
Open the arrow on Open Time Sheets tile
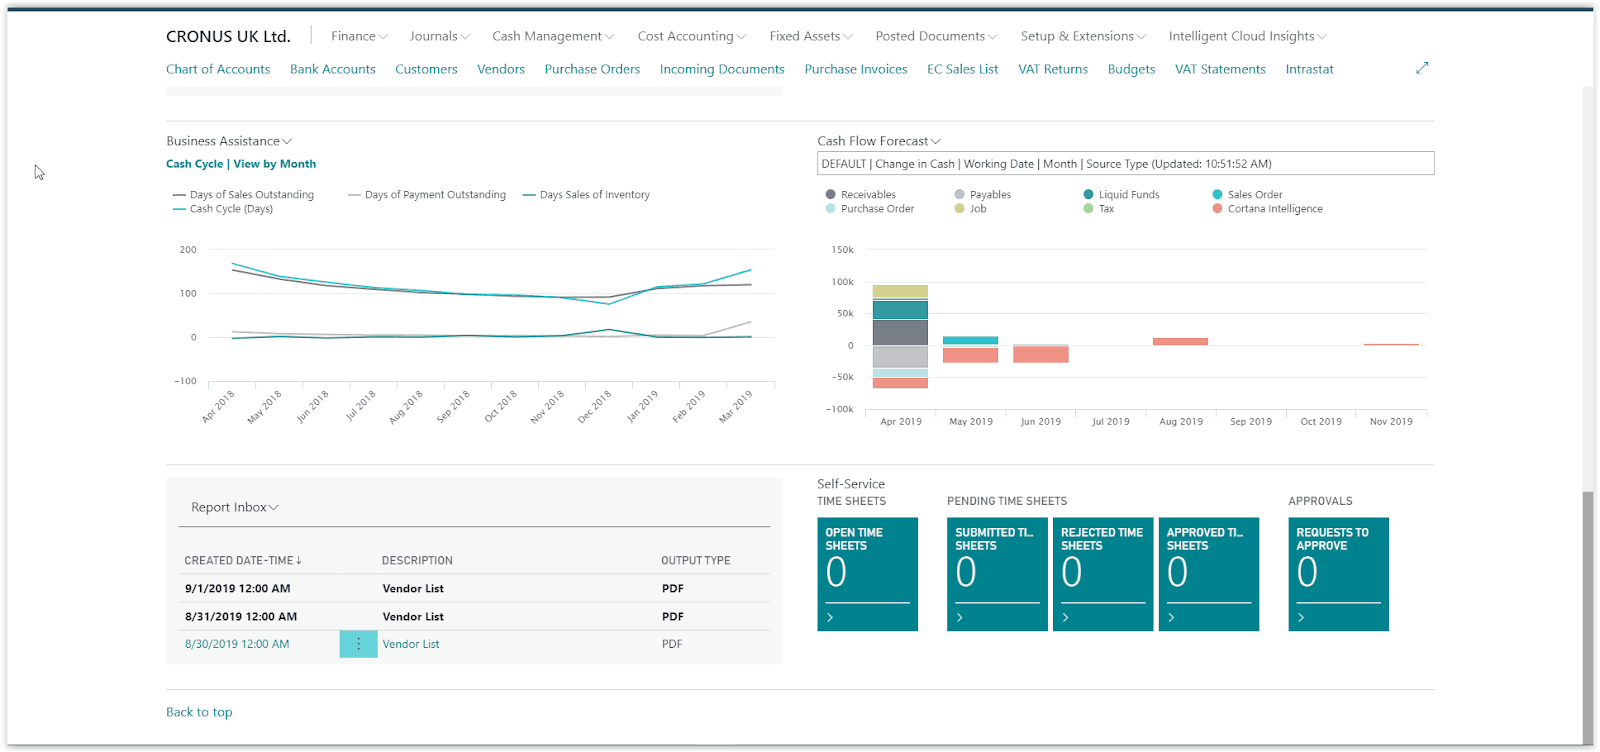(831, 618)
